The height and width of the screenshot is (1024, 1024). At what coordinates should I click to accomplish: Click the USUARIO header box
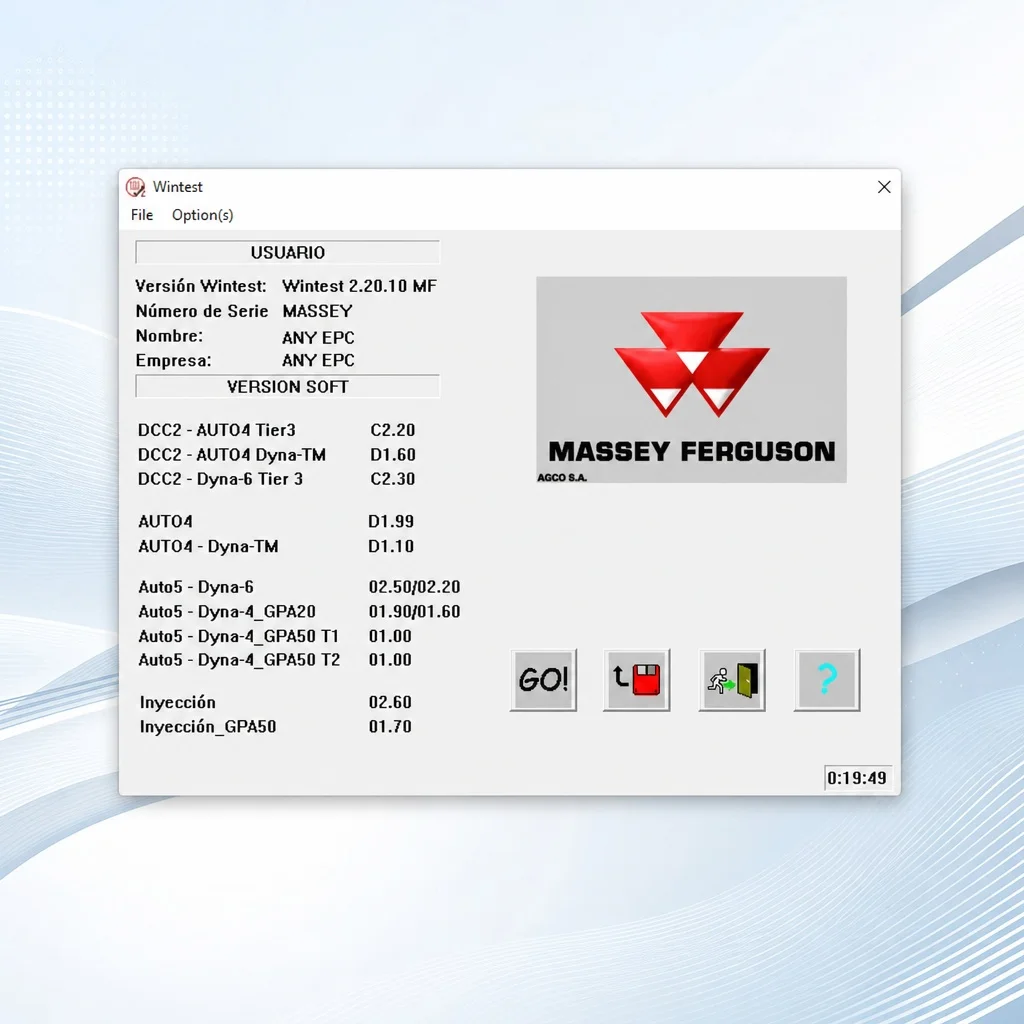[x=287, y=252]
